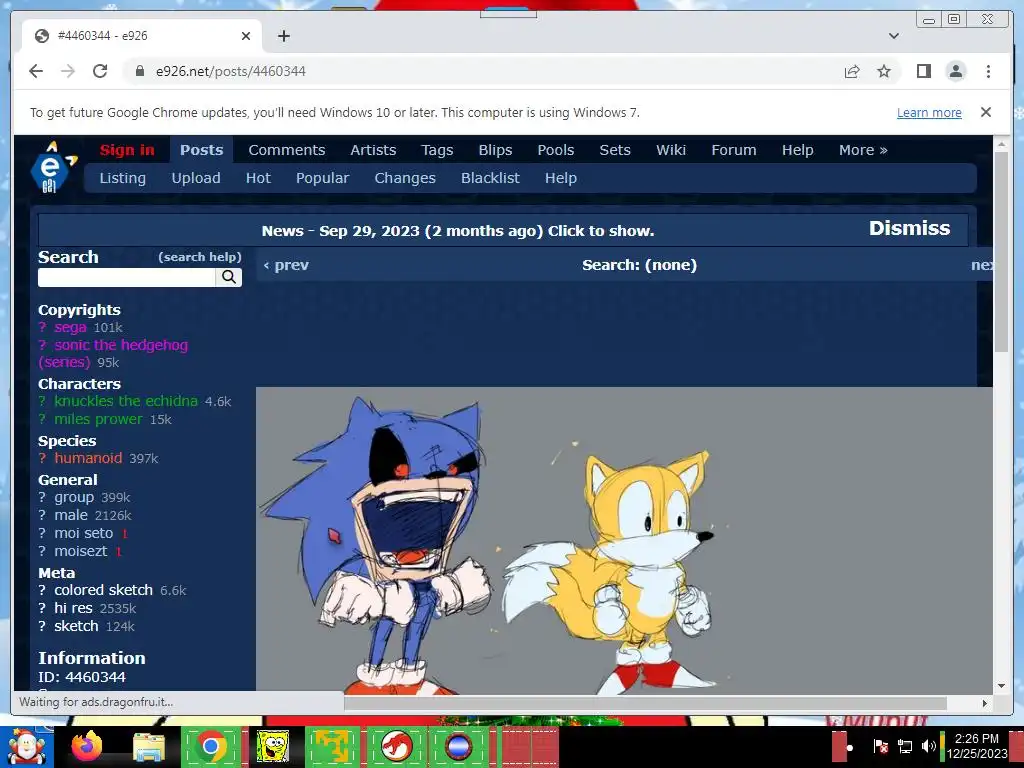
Task: Open wiki question mark beside group
Action: pos(42,498)
